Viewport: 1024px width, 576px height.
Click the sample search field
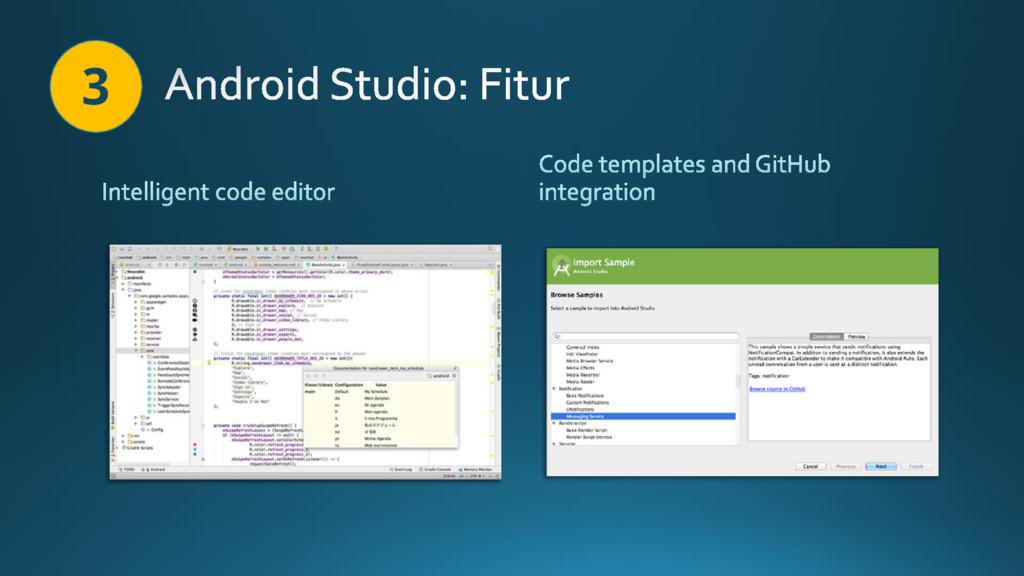coord(645,336)
